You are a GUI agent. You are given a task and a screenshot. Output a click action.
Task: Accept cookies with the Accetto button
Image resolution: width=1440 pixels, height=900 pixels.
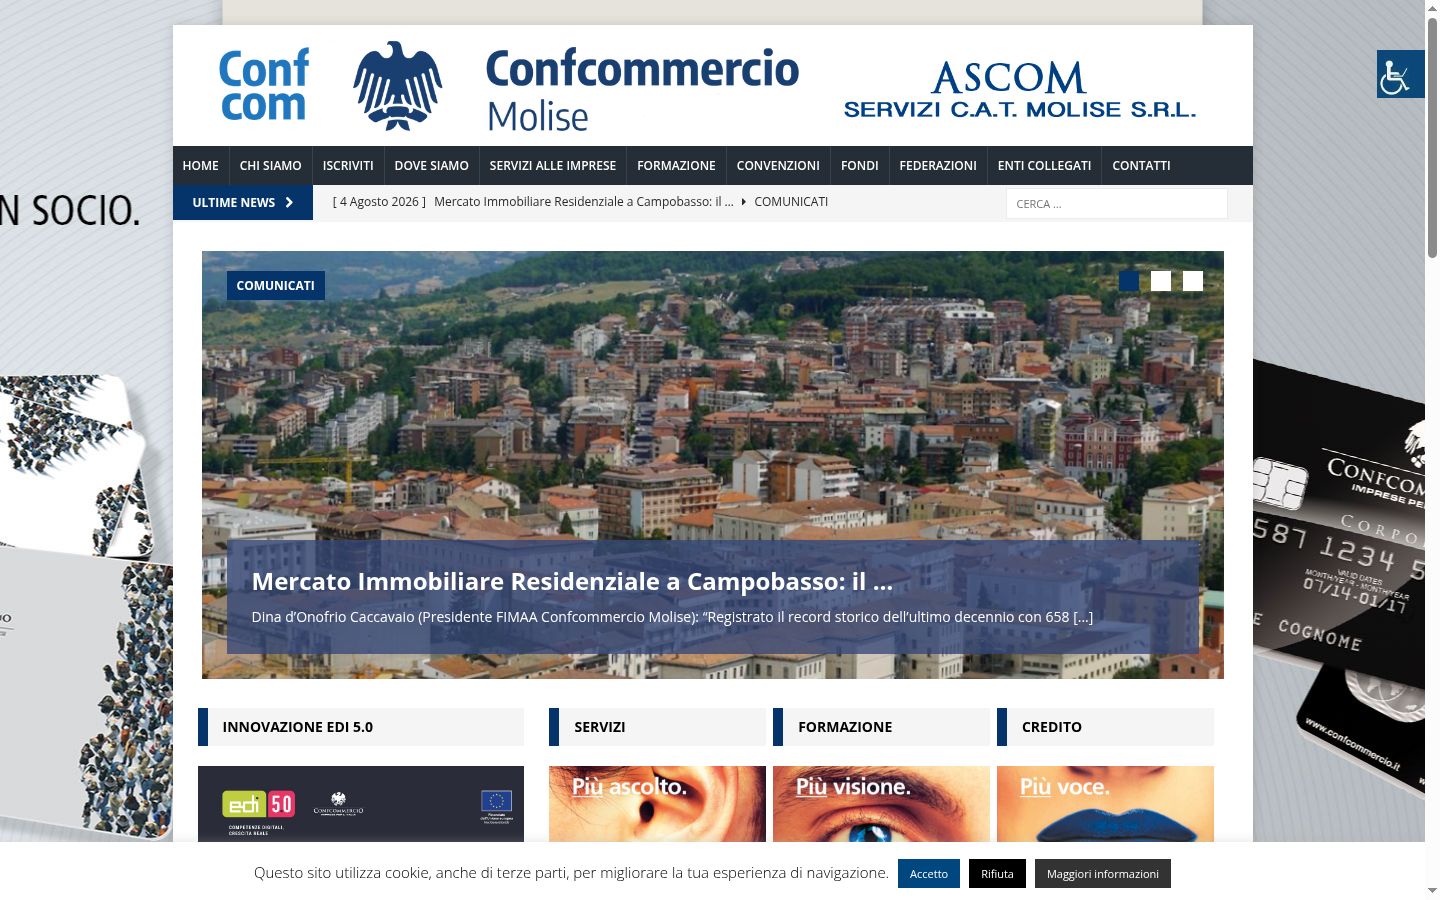coord(929,874)
